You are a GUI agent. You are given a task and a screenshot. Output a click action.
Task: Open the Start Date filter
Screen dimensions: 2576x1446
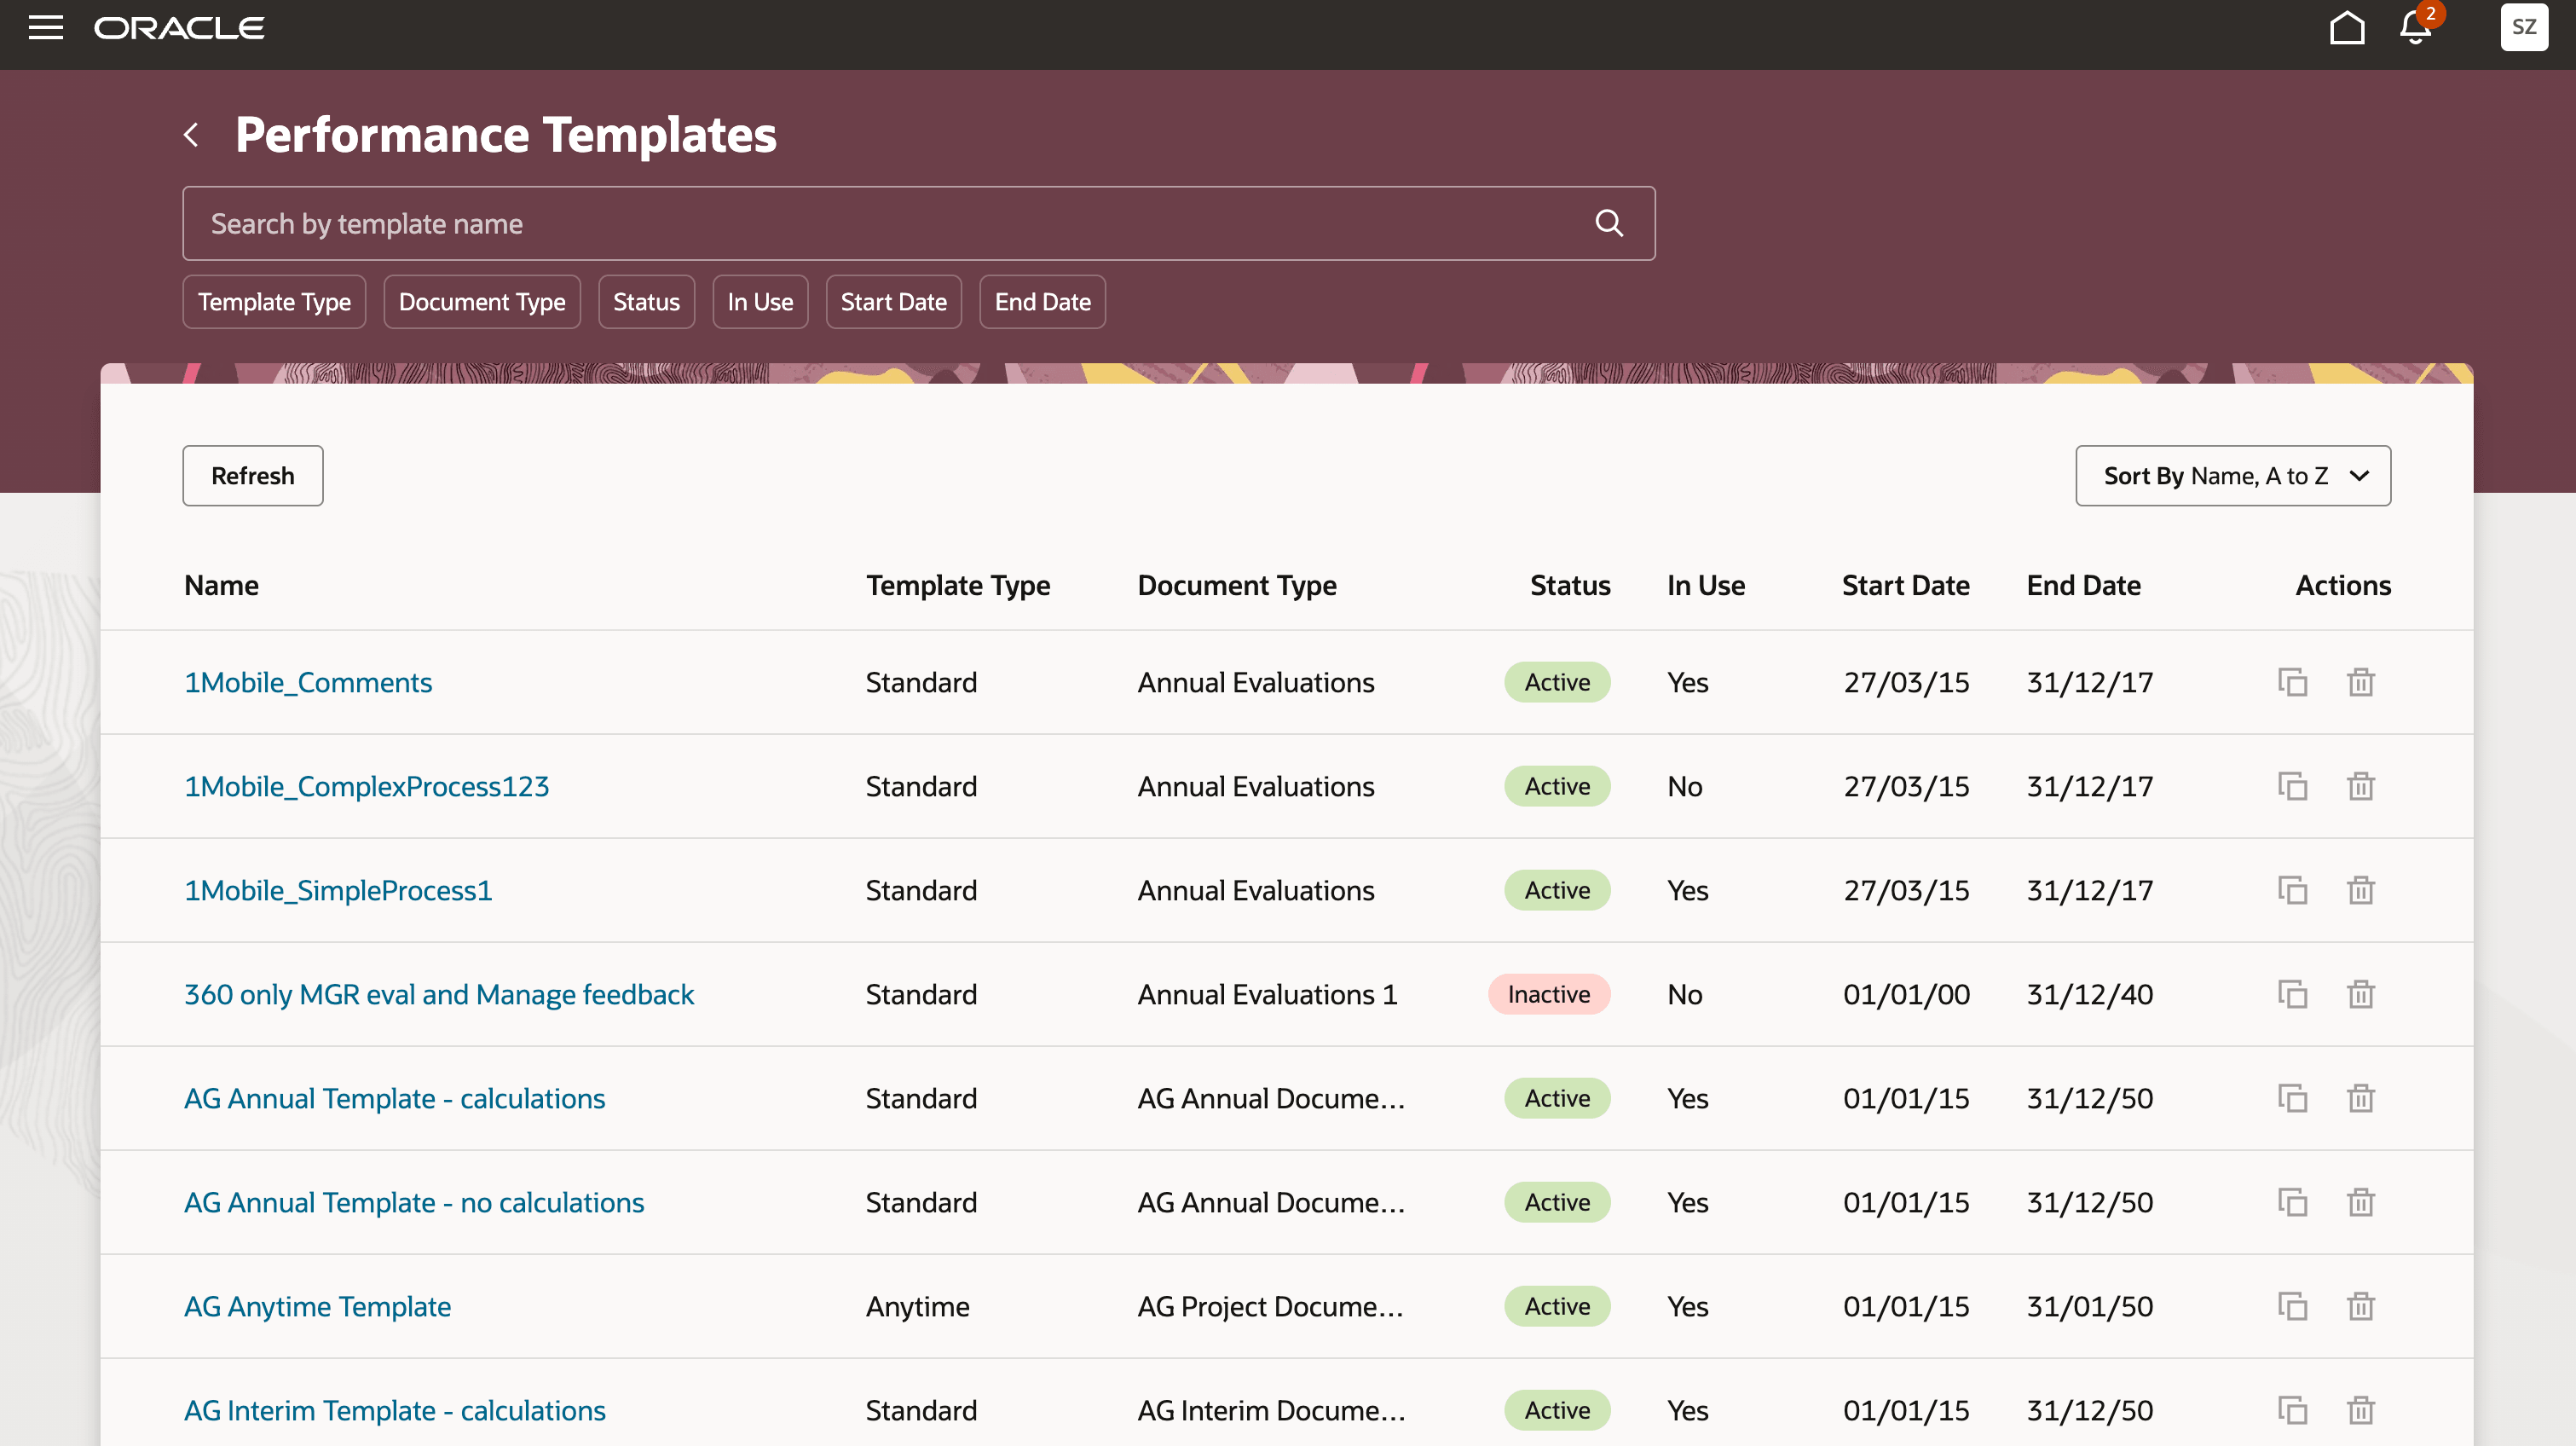[x=893, y=302]
